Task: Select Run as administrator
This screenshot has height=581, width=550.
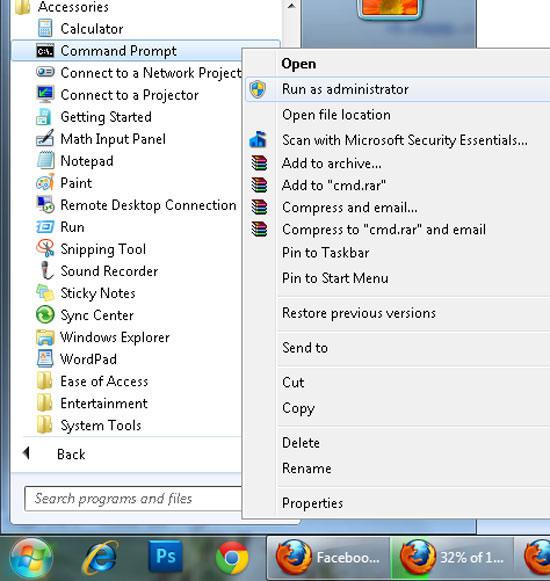Action: (x=397, y=89)
